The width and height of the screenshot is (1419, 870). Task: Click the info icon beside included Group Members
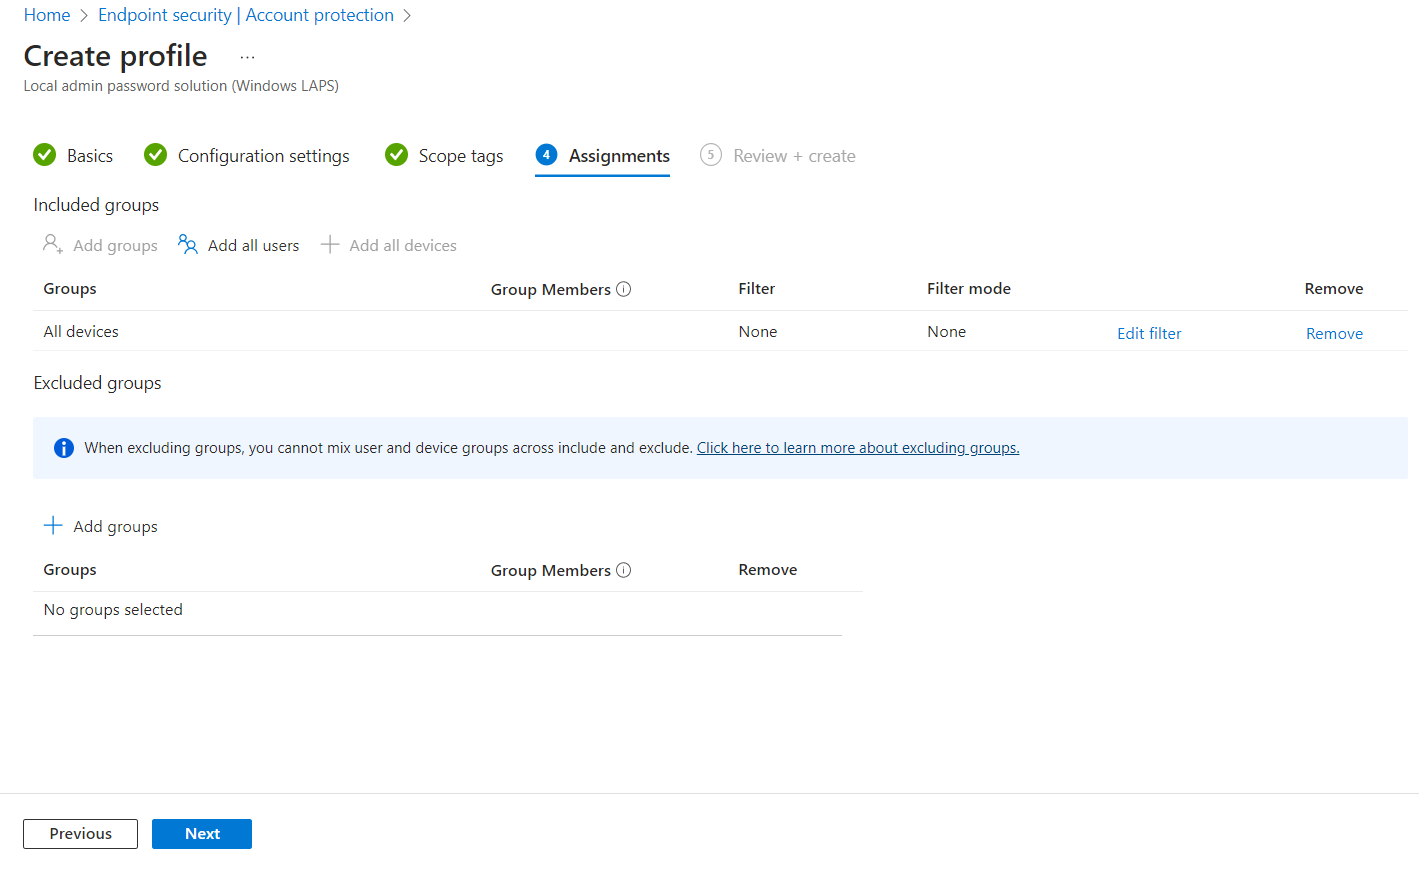pyautogui.click(x=623, y=289)
